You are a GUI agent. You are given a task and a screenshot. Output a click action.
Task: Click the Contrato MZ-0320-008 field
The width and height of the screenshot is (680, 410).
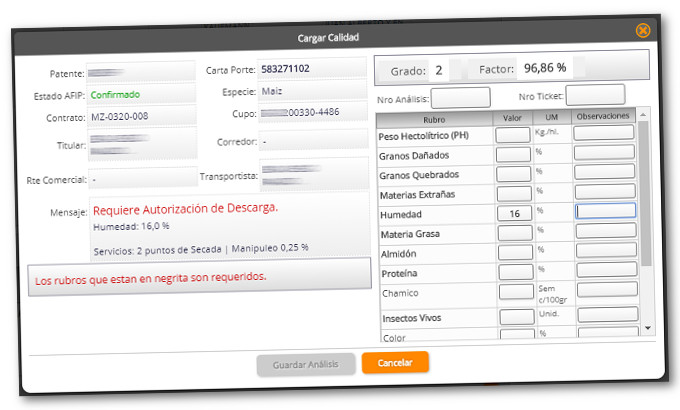point(140,116)
